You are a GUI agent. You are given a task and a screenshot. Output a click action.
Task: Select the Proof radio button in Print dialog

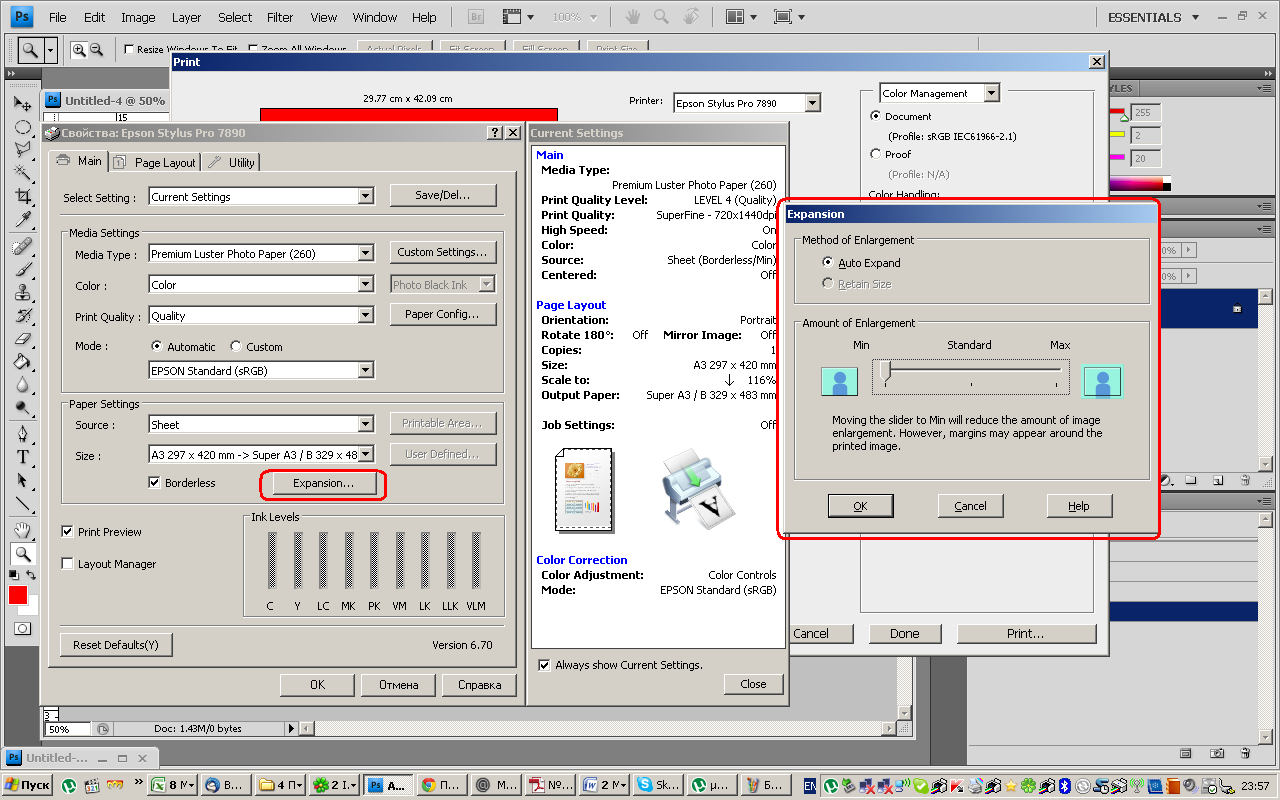pyautogui.click(x=876, y=155)
